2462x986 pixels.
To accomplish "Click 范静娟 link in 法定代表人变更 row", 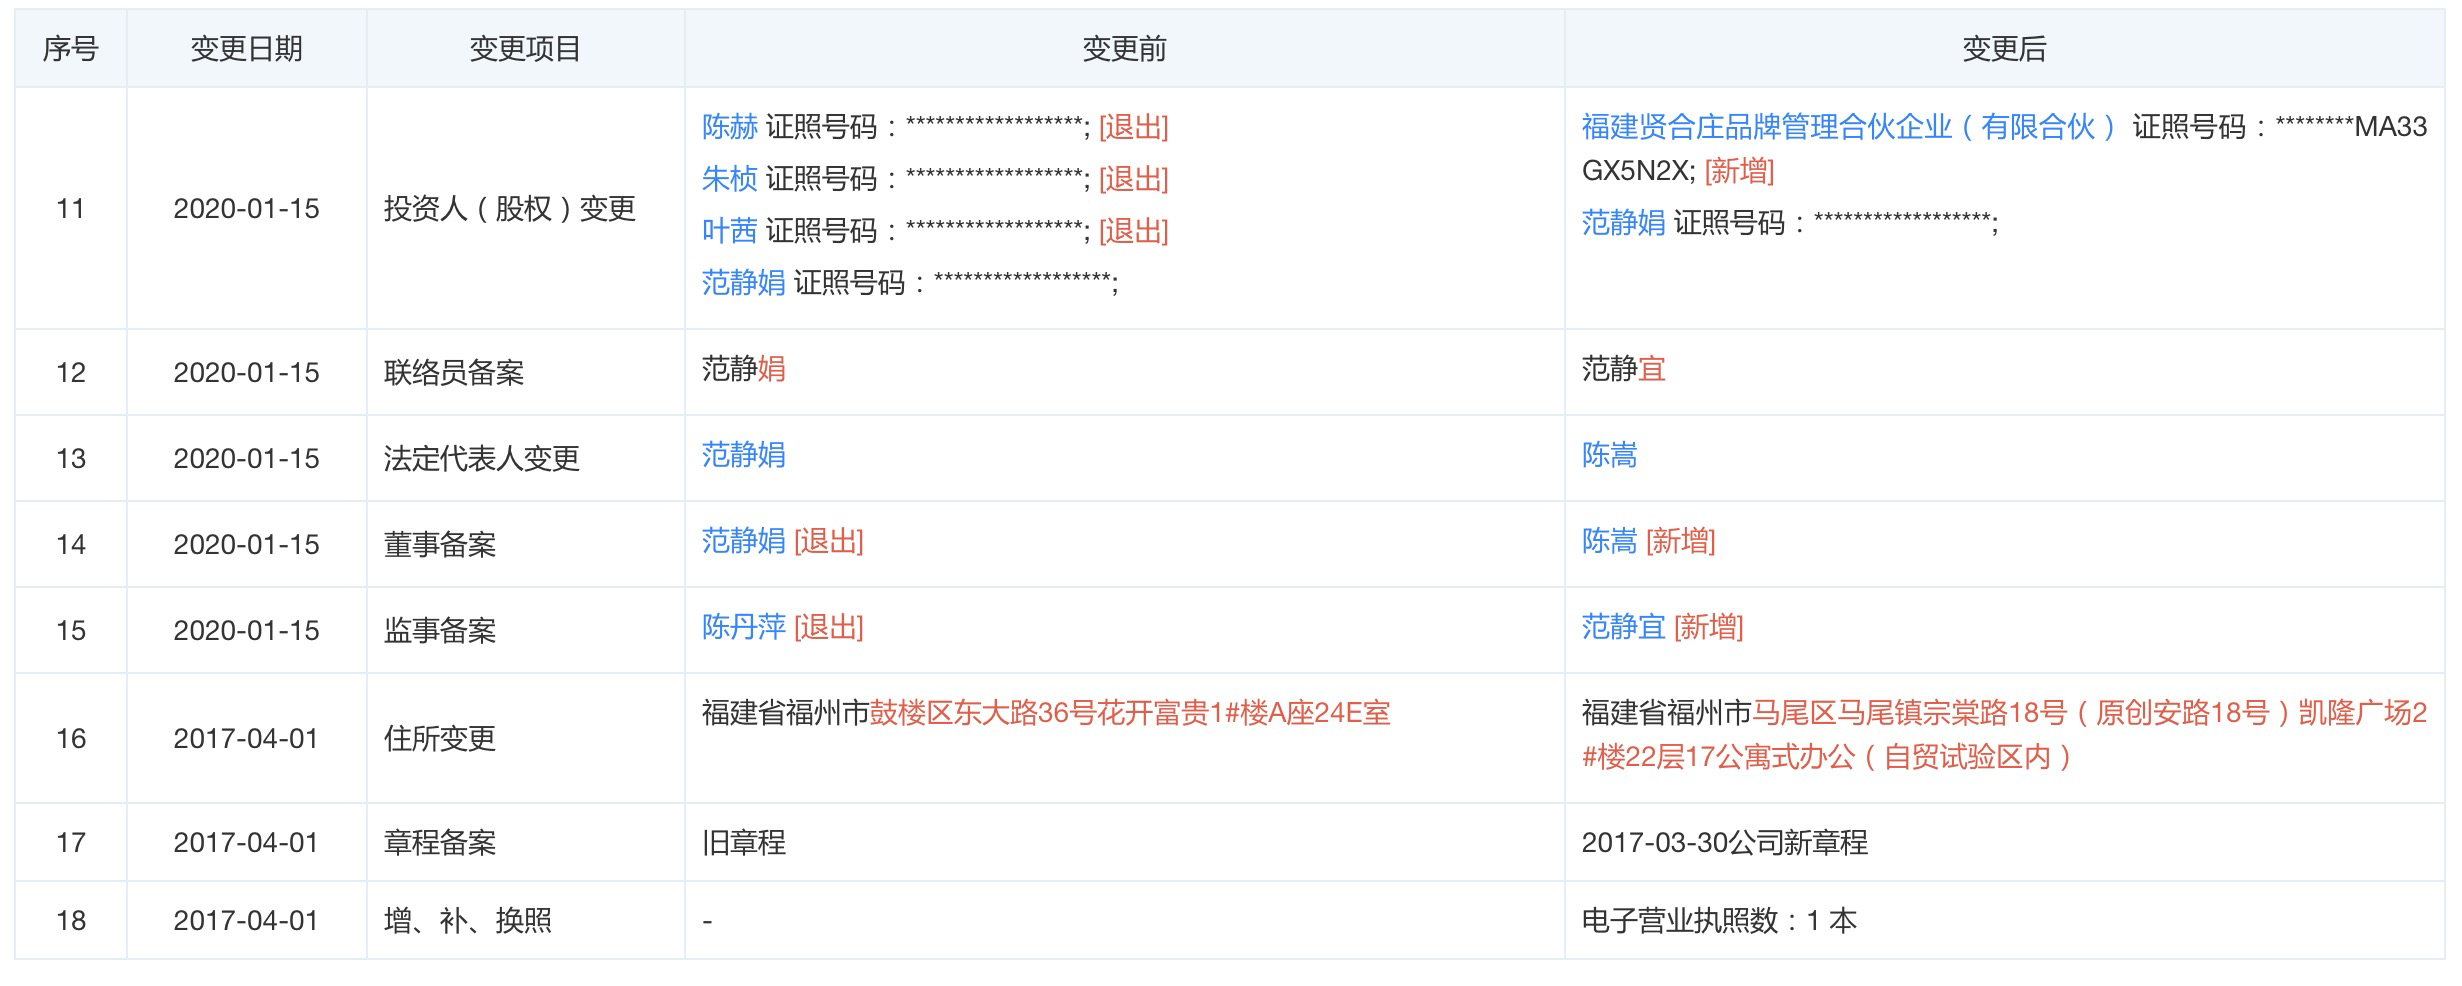I will coord(743,455).
